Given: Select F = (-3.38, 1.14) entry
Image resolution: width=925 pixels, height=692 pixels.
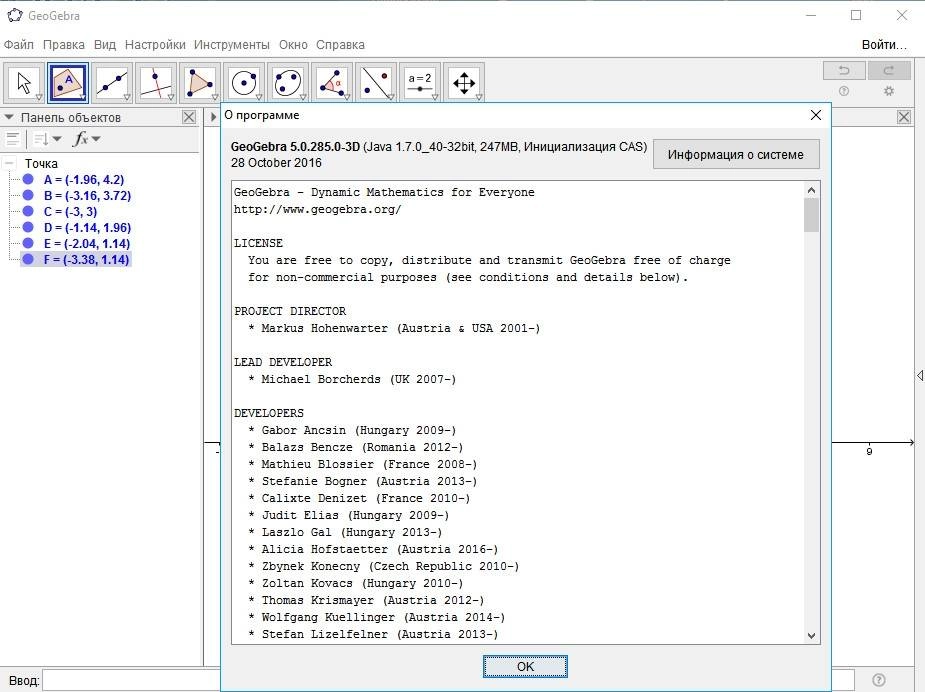Looking at the screenshot, I should point(86,259).
